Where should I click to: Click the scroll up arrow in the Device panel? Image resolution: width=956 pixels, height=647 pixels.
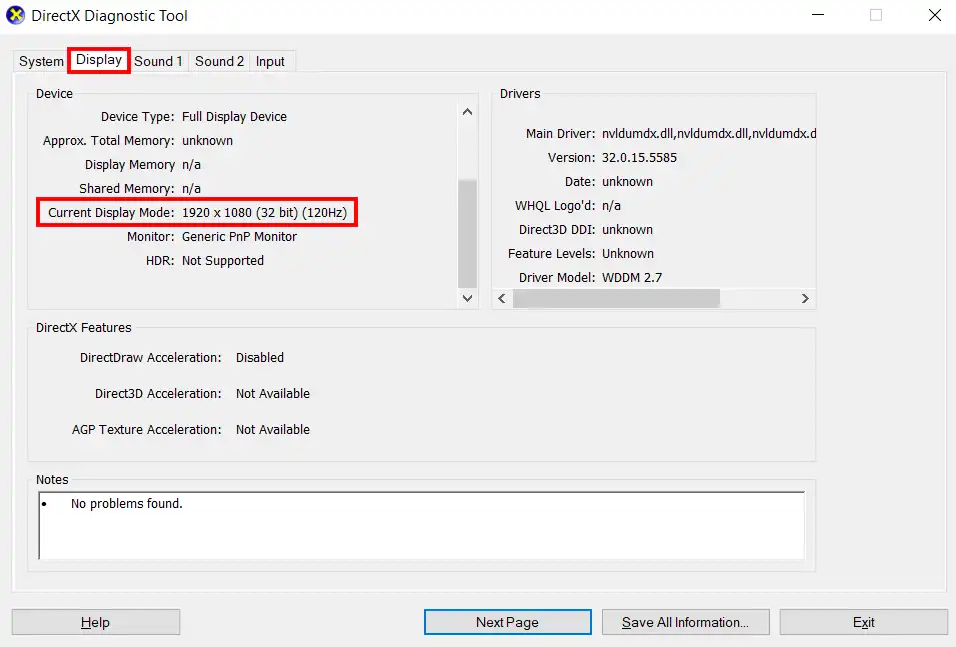467,111
